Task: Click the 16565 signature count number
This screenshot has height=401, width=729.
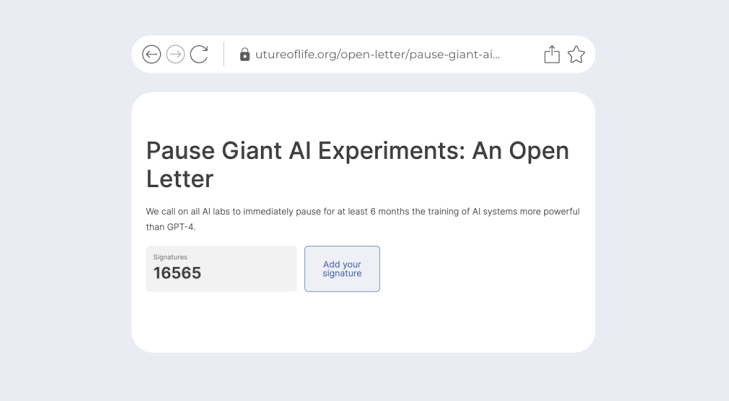Action: 177,273
